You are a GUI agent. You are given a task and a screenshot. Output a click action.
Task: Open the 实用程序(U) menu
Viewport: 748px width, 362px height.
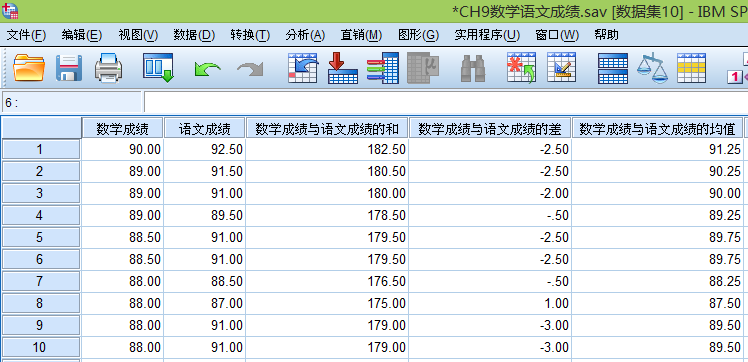coord(487,35)
